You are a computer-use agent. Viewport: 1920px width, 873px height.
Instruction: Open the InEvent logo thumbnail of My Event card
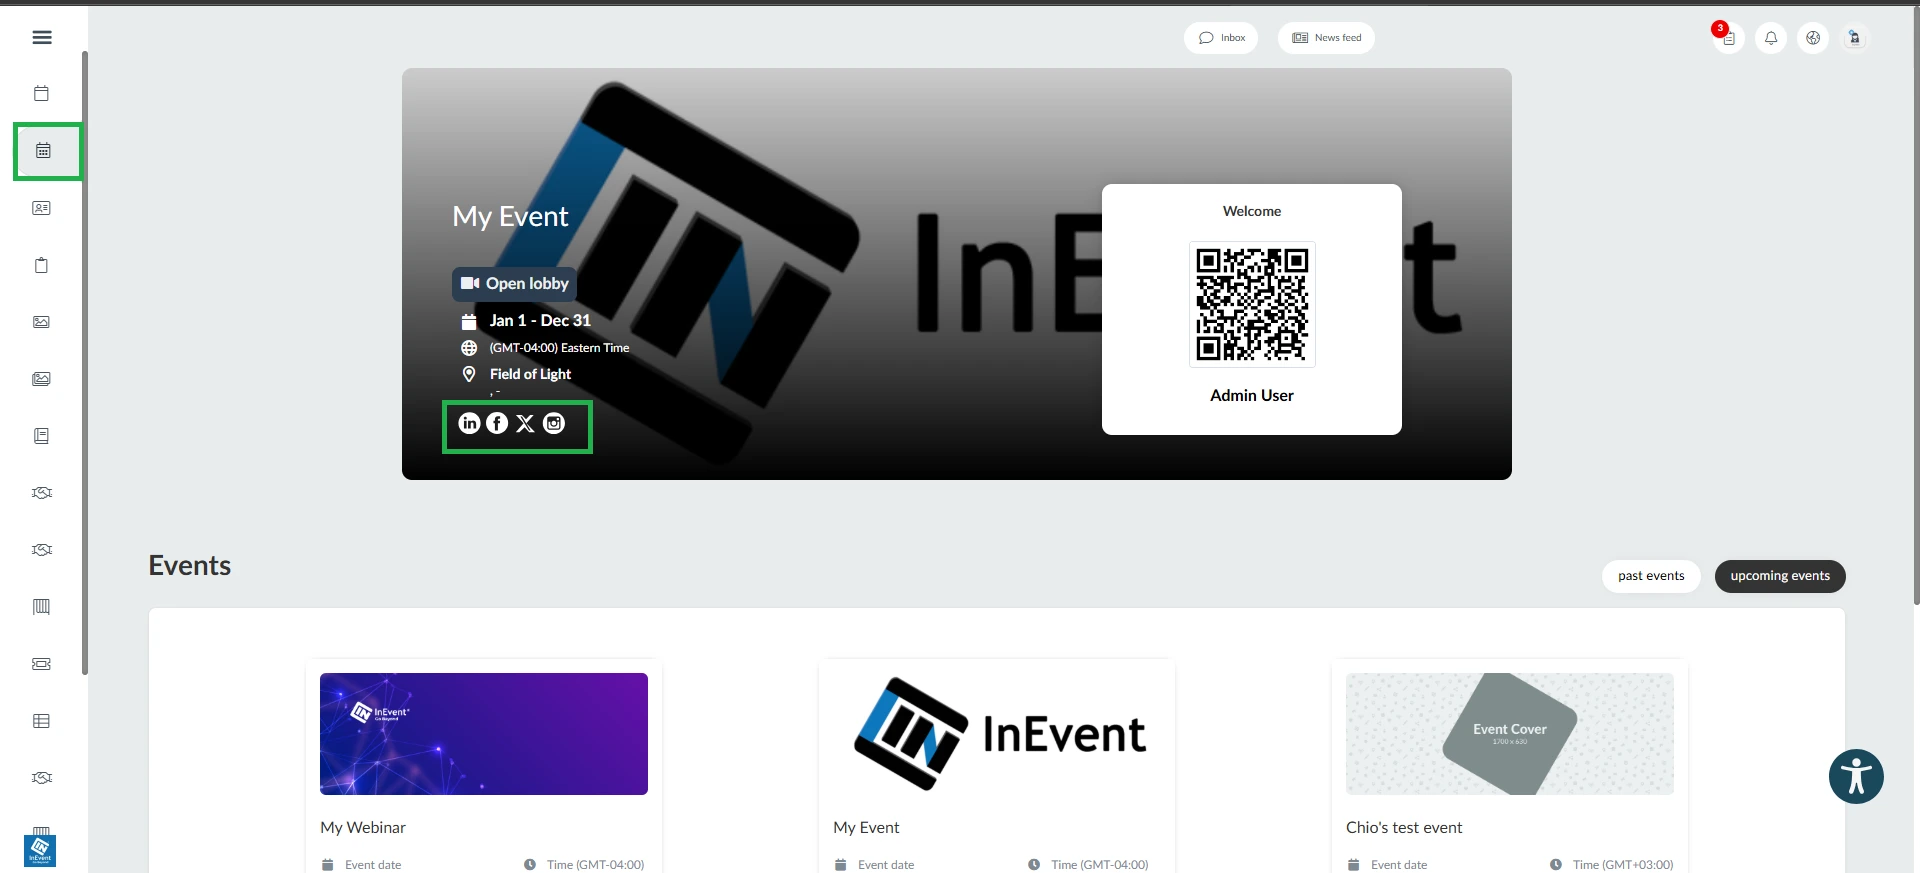(997, 734)
